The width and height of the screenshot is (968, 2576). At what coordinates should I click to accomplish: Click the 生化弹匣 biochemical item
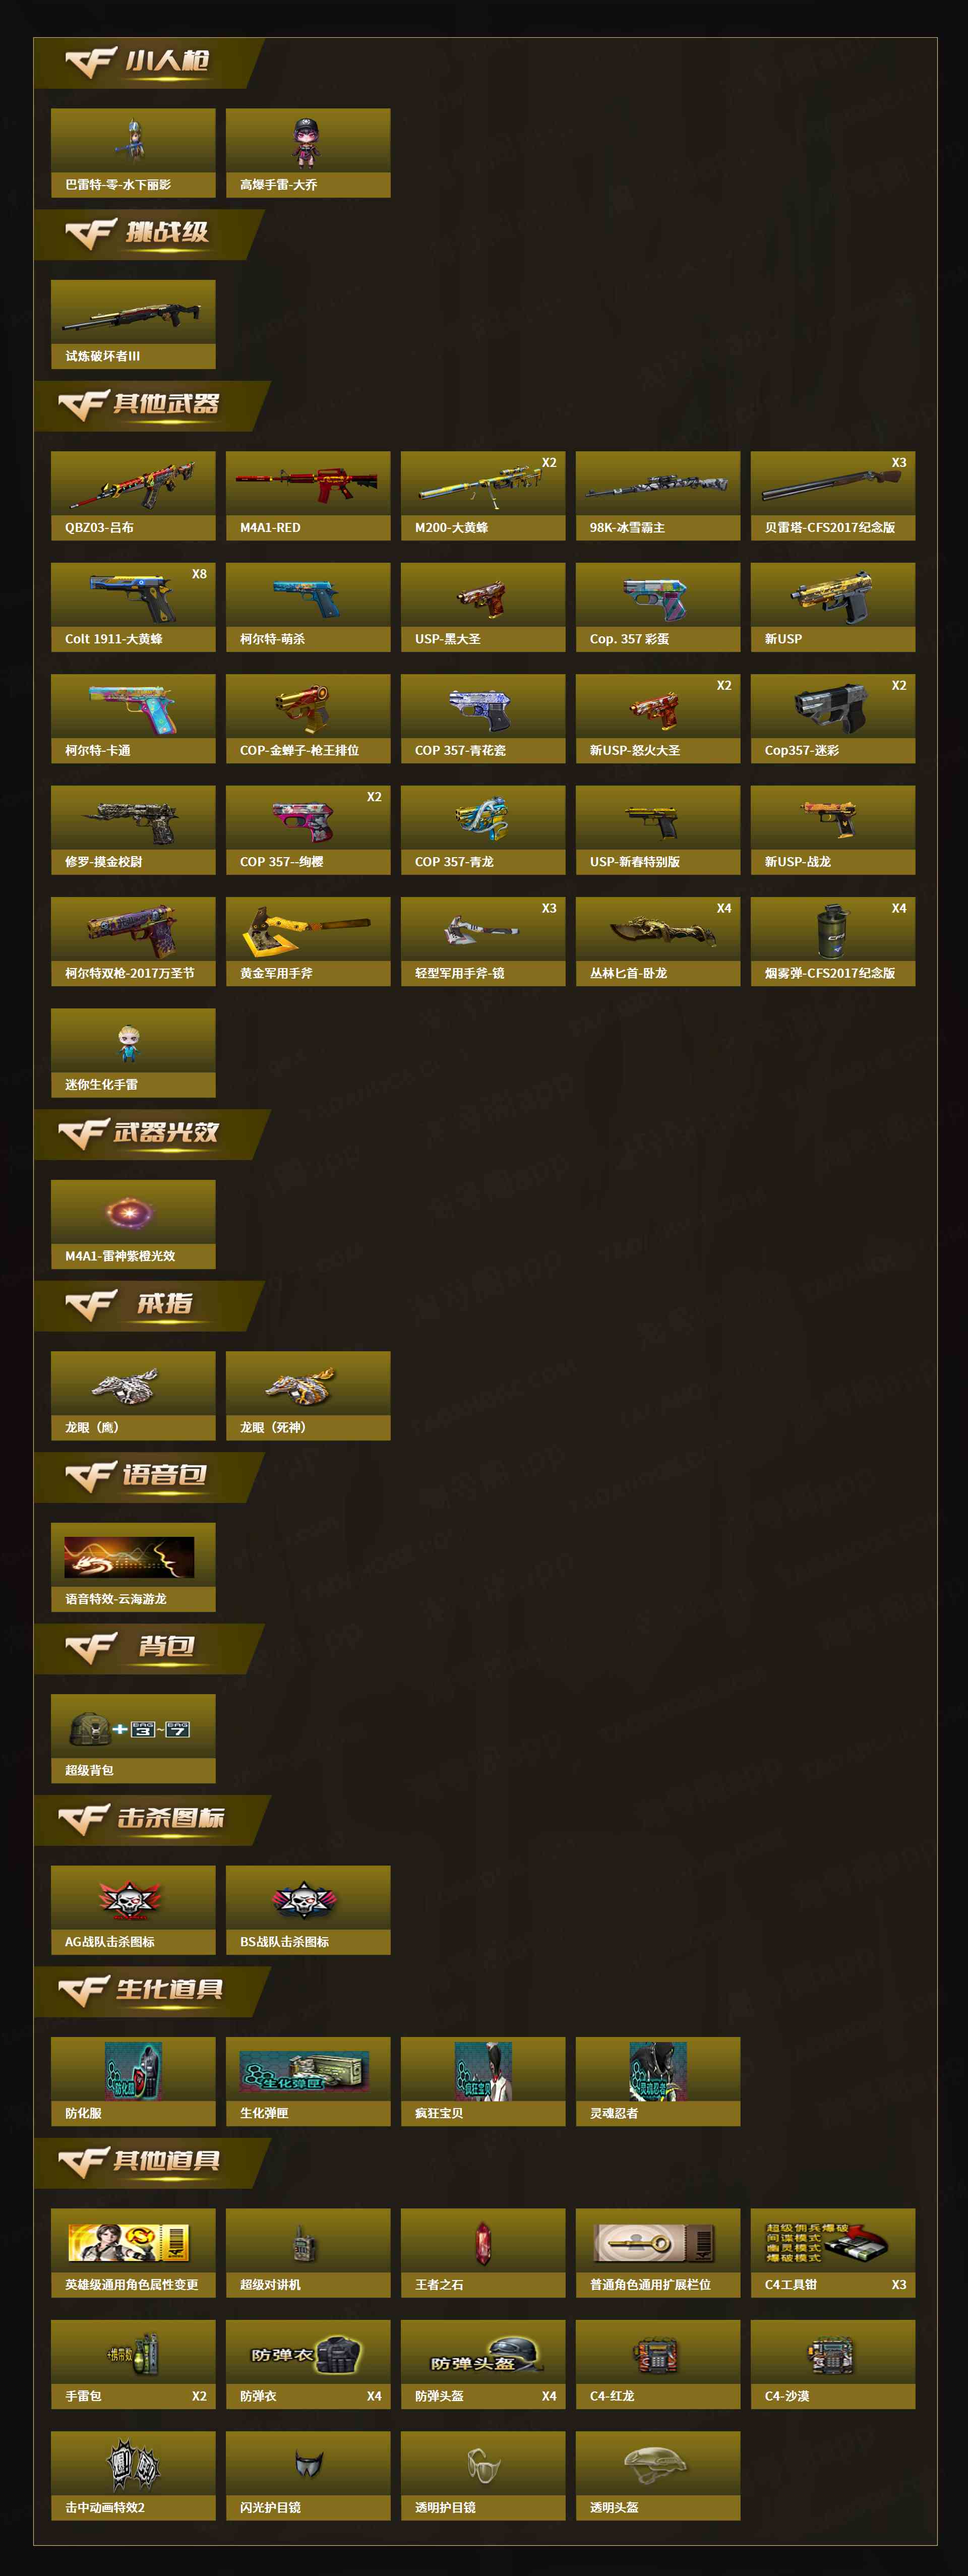point(305,2071)
